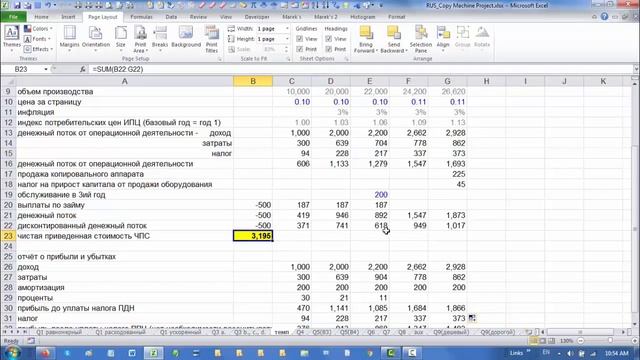Image resolution: width=640 pixels, height=360 pixels.
Task: Click the Save icon in quick access toolbar
Action: tap(18, 5)
